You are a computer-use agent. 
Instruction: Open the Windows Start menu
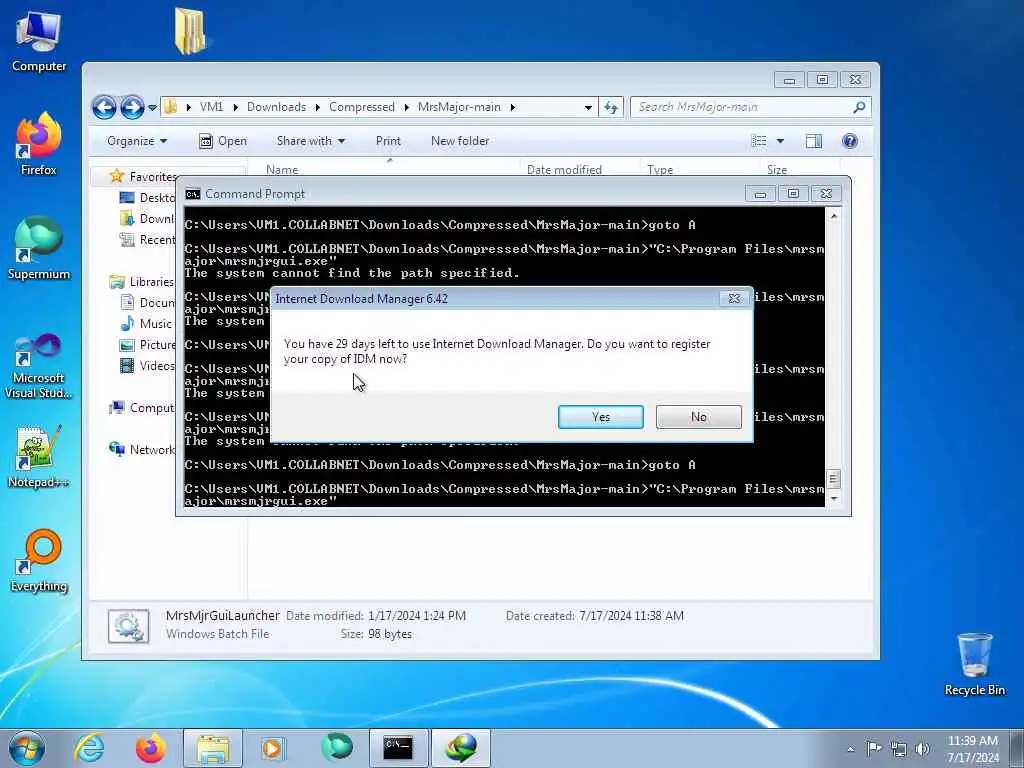point(27,748)
